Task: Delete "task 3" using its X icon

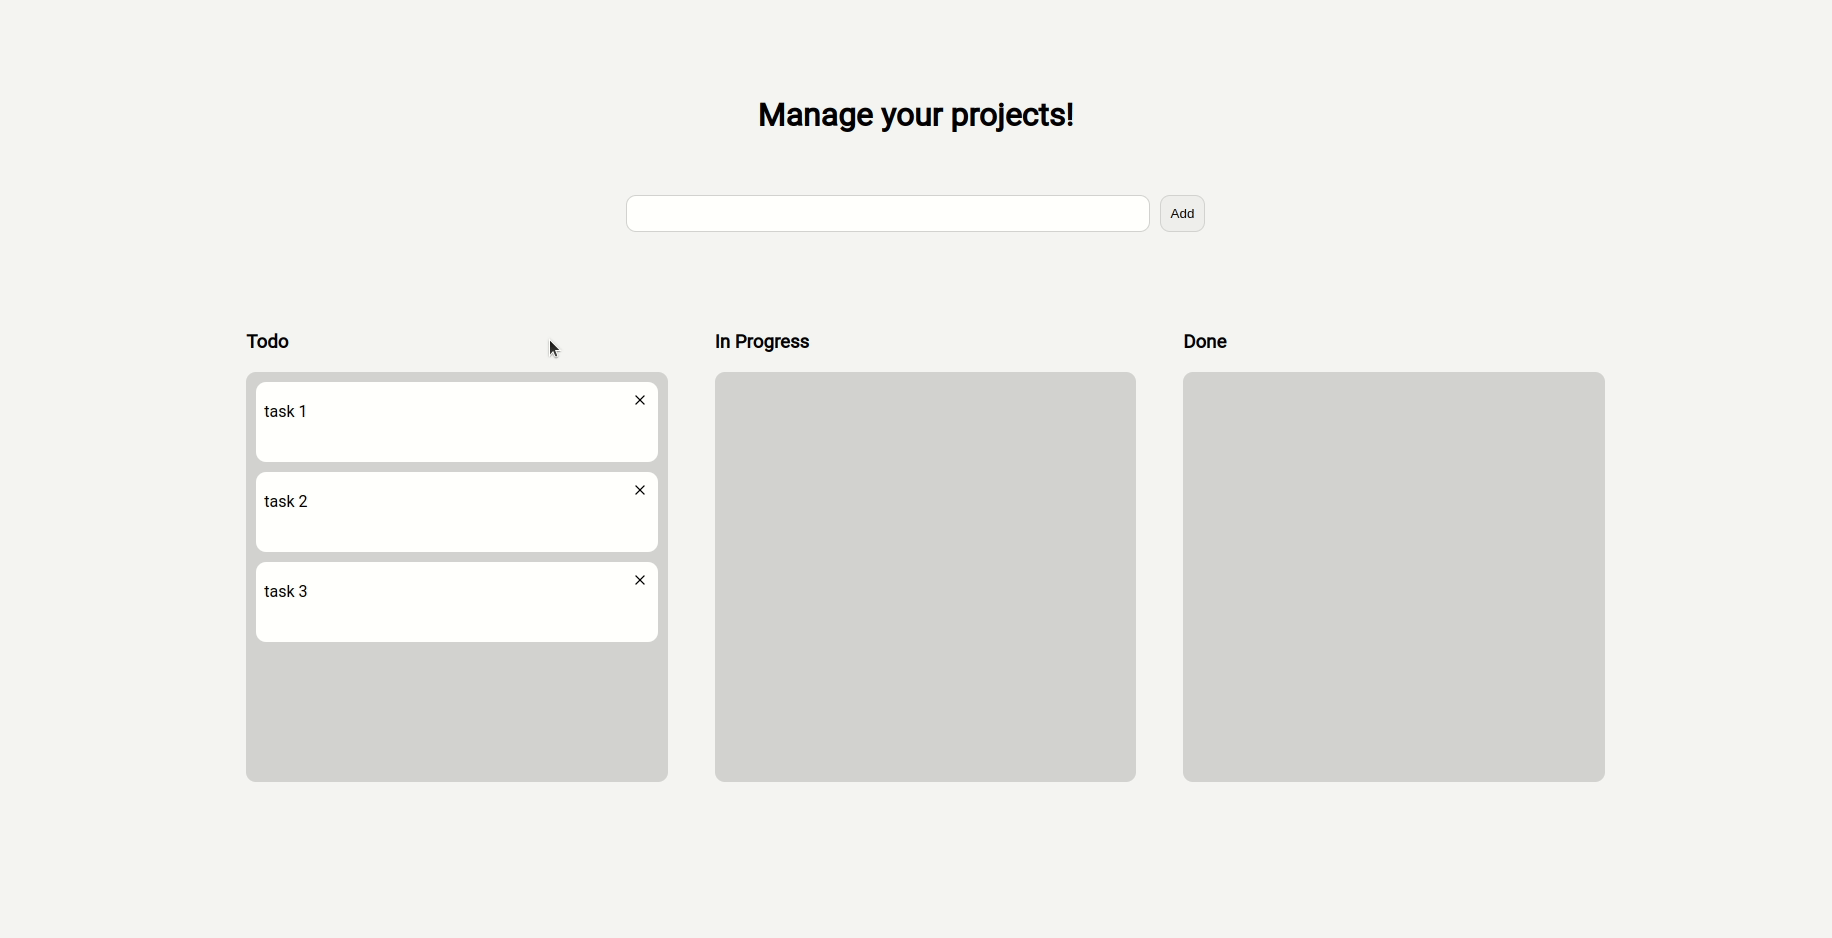Action: (x=640, y=580)
